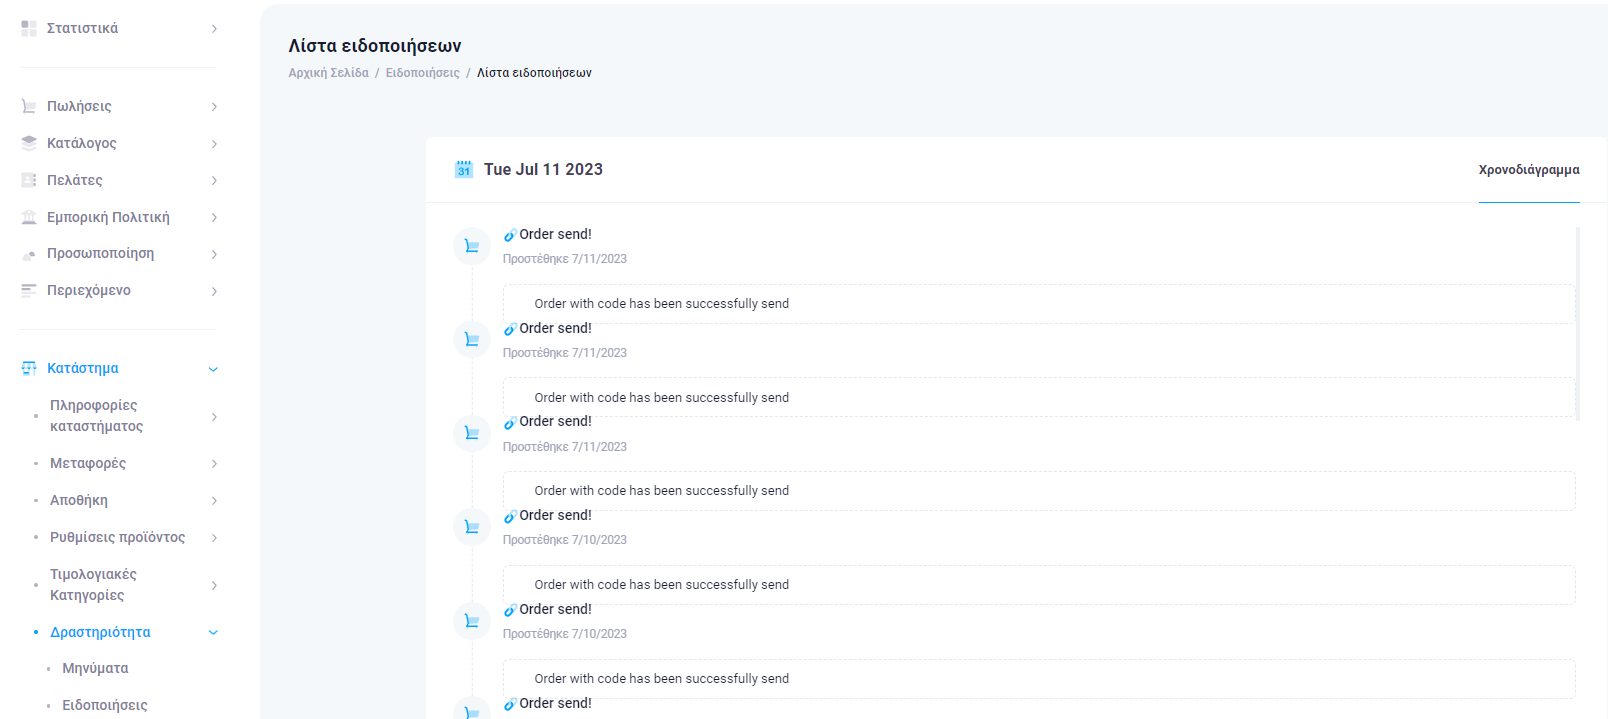Screen dimensions: 1608x719
Task: Click the cart timeline icon of first notification
Action: (472, 246)
